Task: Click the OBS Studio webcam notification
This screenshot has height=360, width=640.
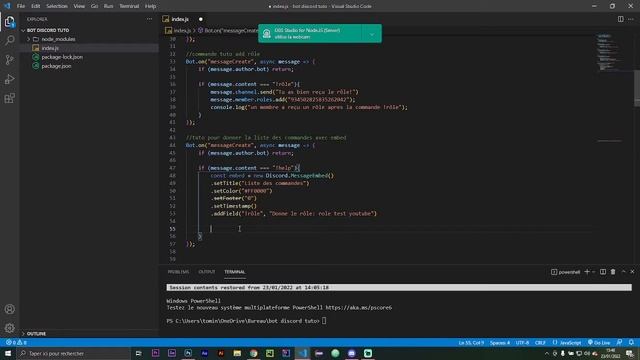Action: click(320, 34)
